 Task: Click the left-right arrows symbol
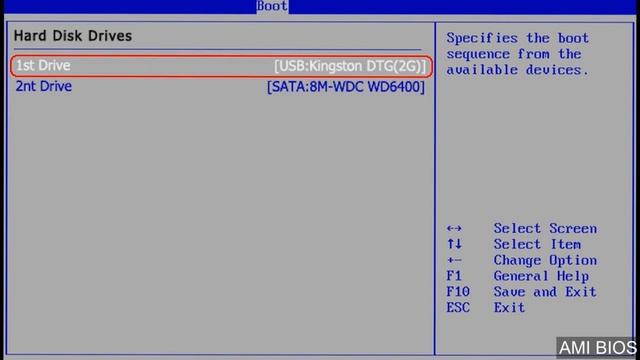tap(454, 228)
